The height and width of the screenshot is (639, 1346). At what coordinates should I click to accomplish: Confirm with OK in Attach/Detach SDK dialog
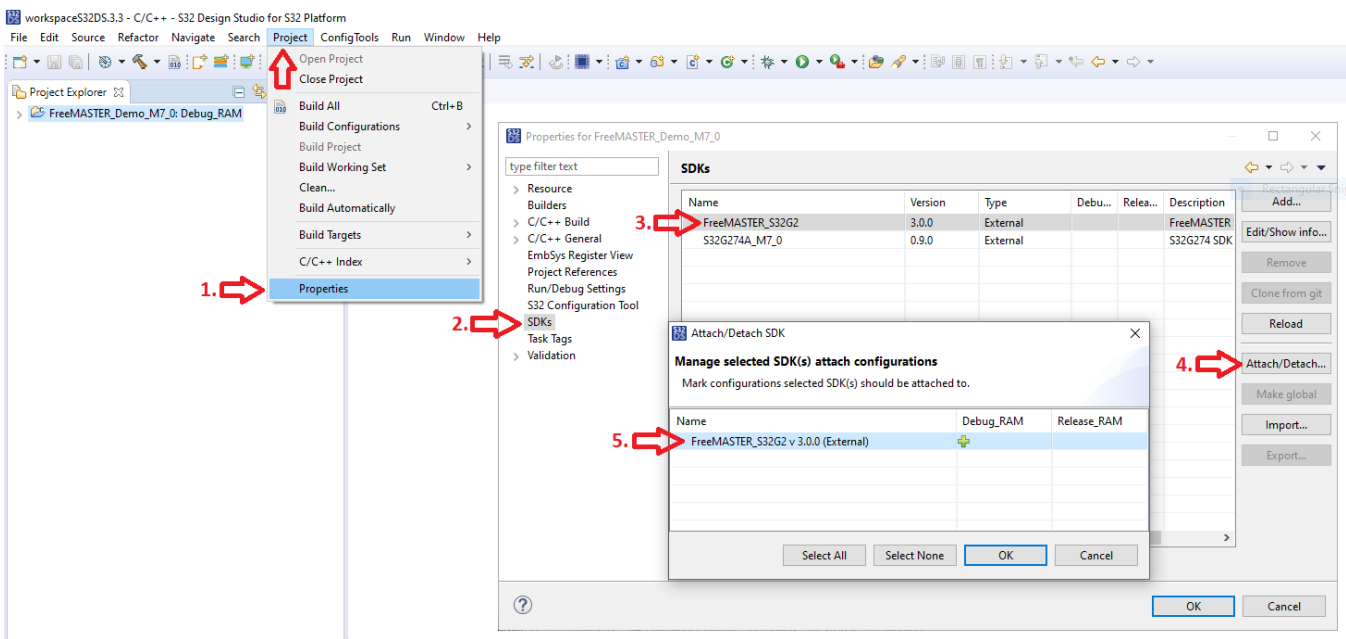1005,554
